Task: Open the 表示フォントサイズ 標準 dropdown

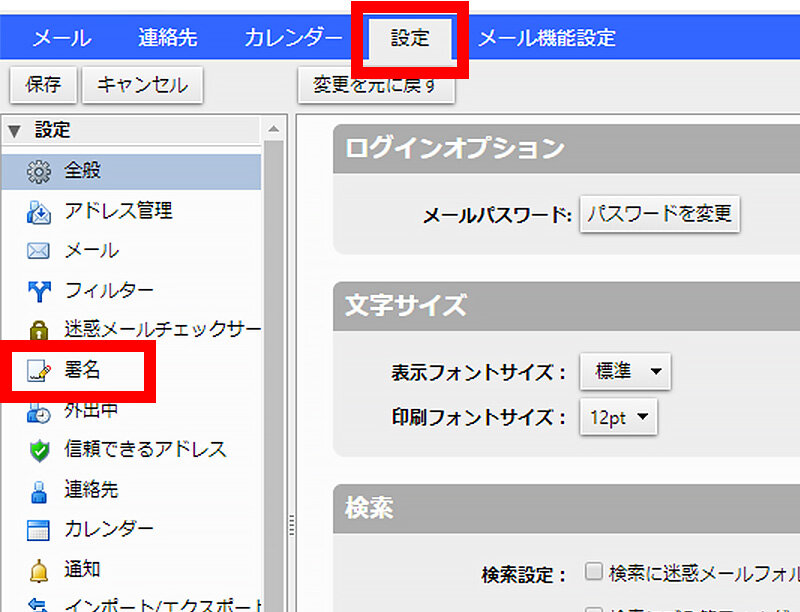Action: [624, 371]
